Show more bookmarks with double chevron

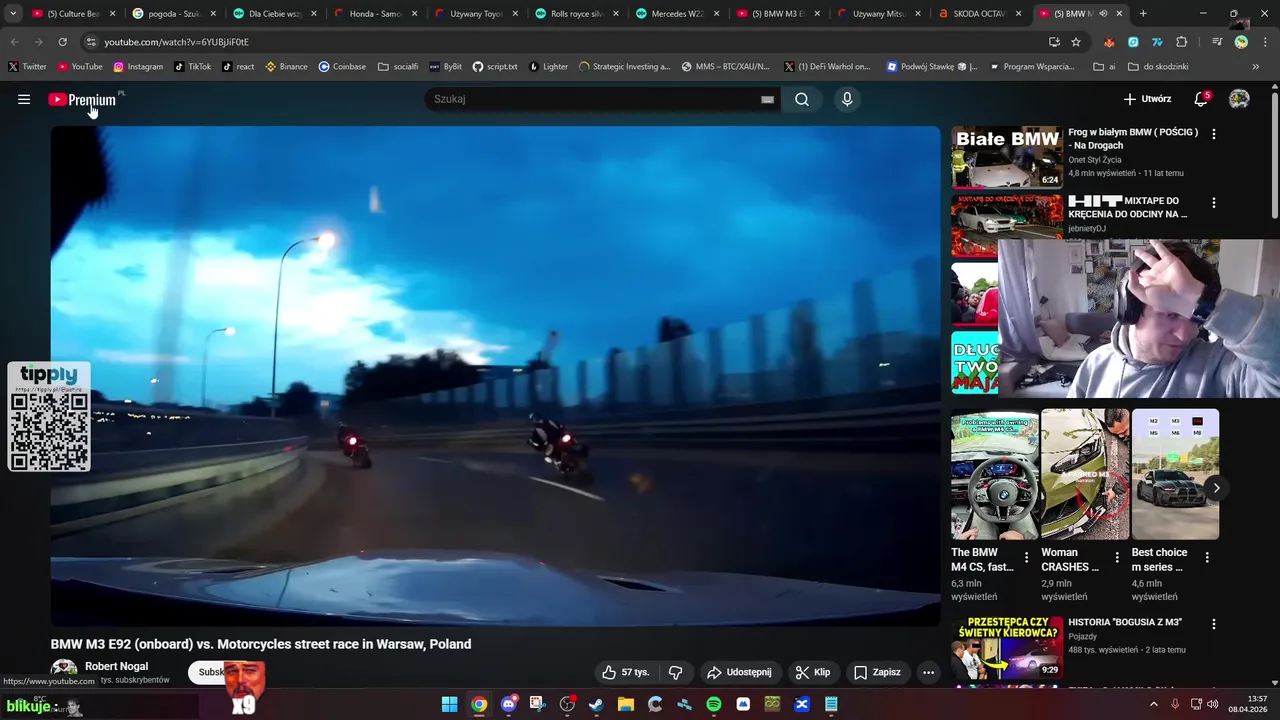1256,67
